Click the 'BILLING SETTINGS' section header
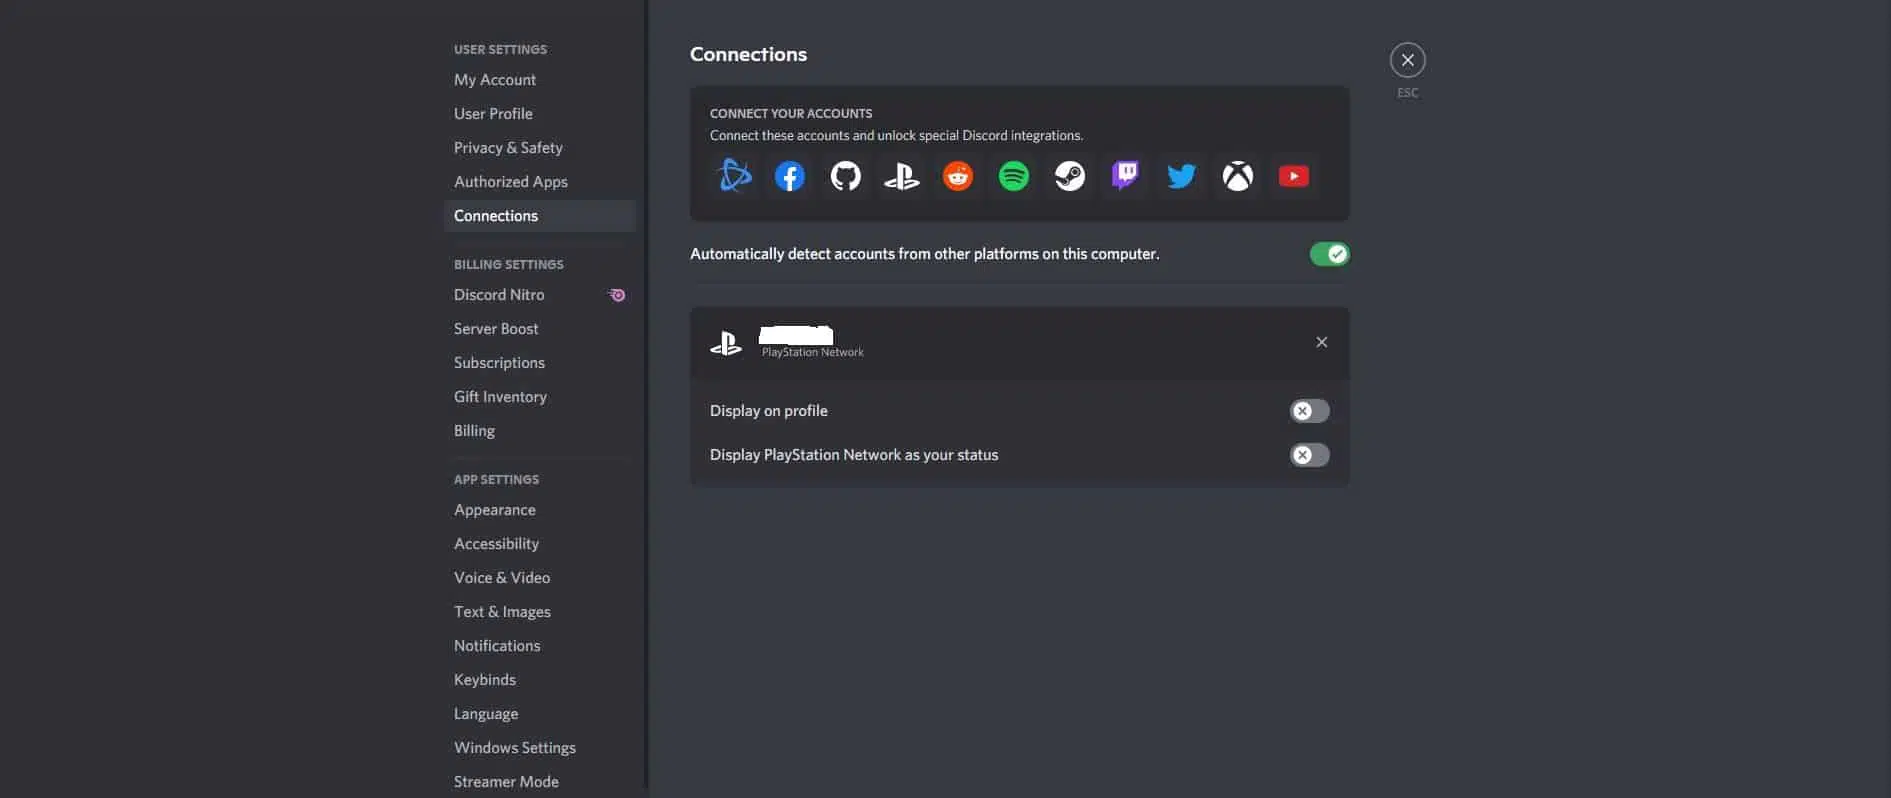The width and height of the screenshot is (1891, 798). [509, 265]
